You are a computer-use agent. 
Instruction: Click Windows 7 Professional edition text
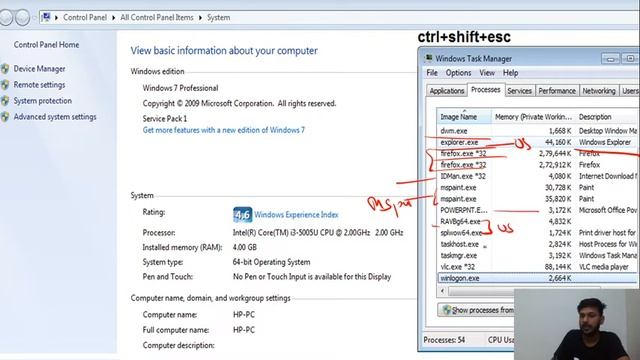pyautogui.click(x=180, y=88)
